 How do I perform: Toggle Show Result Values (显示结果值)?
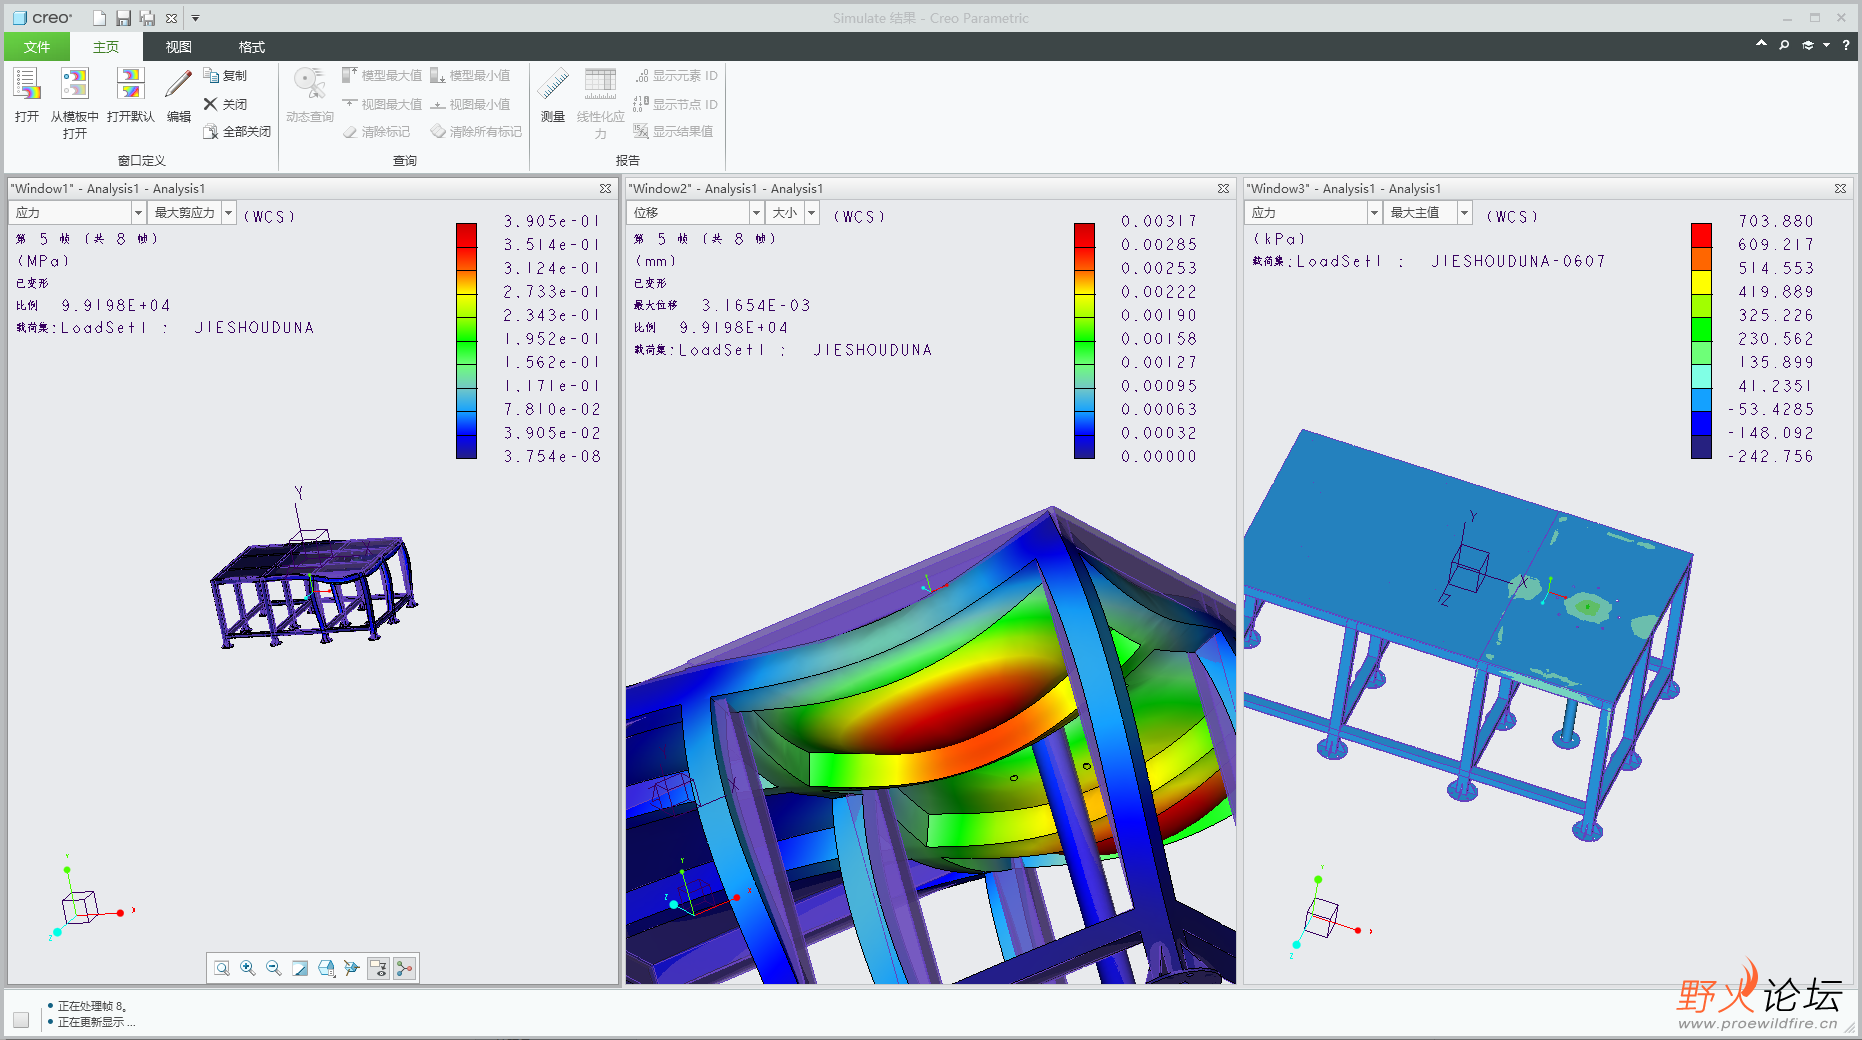pyautogui.click(x=674, y=132)
